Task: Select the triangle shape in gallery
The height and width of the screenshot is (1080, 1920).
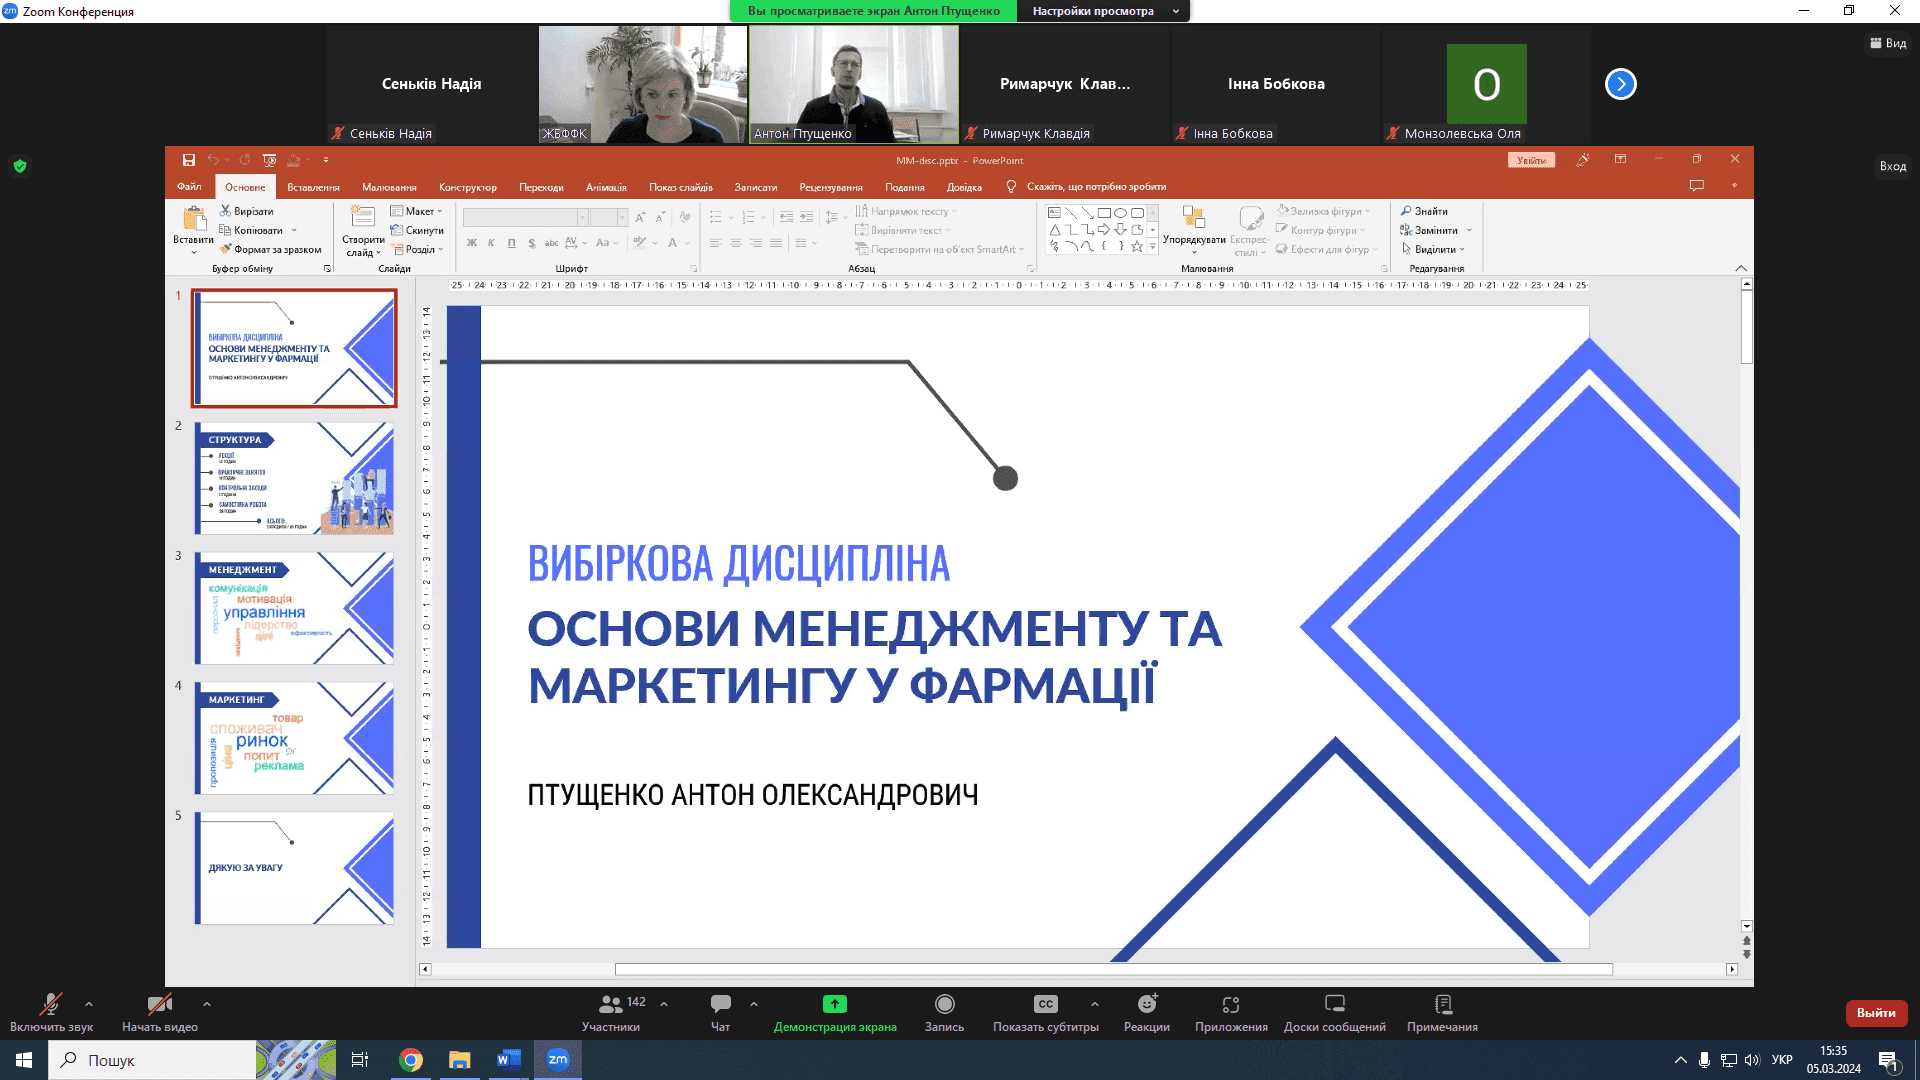Action: (x=1054, y=230)
